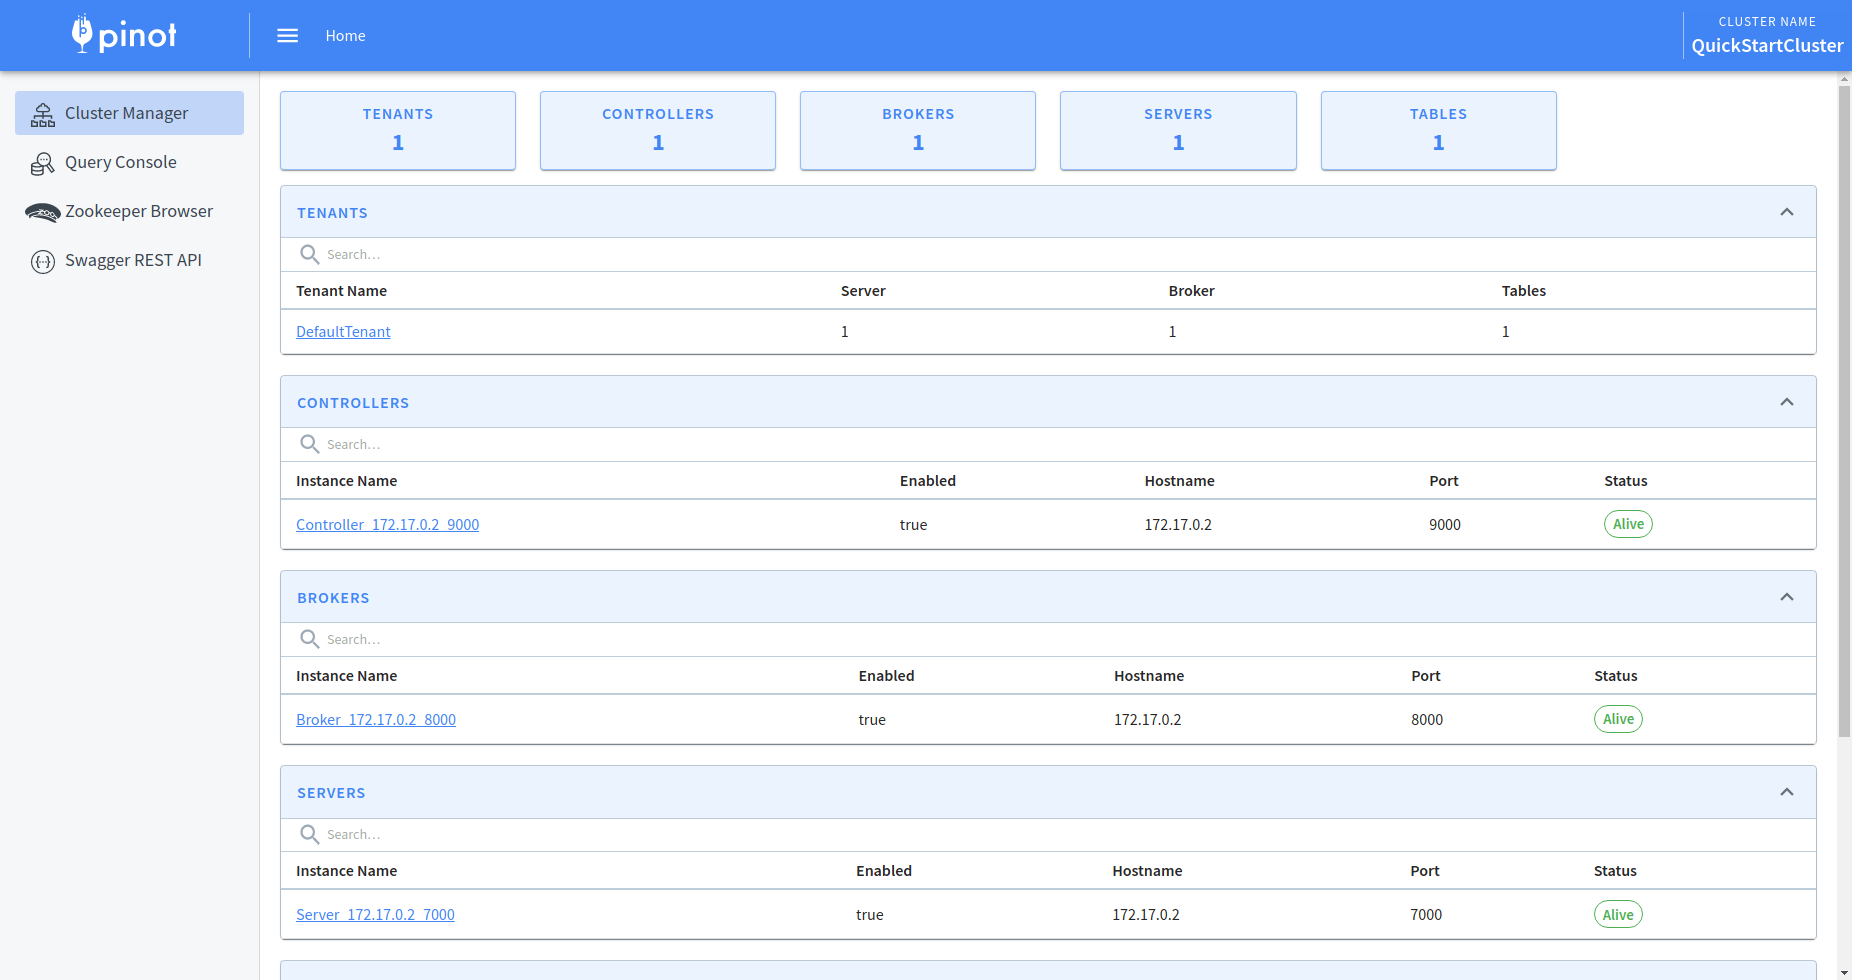Image resolution: width=1852 pixels, height=980 pixels.
Task: Click the Cluster Manager sidebar icon
Action: coord(43,114)
